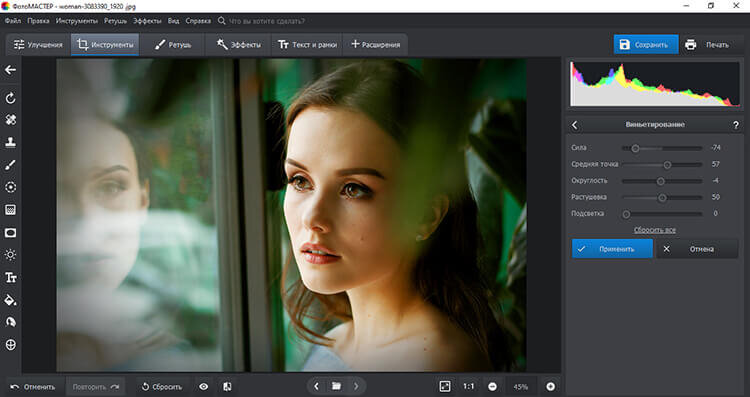This screenshot has width=750, height=397.
Task: Click the Отменить undo button
Action: click(33, 386)
